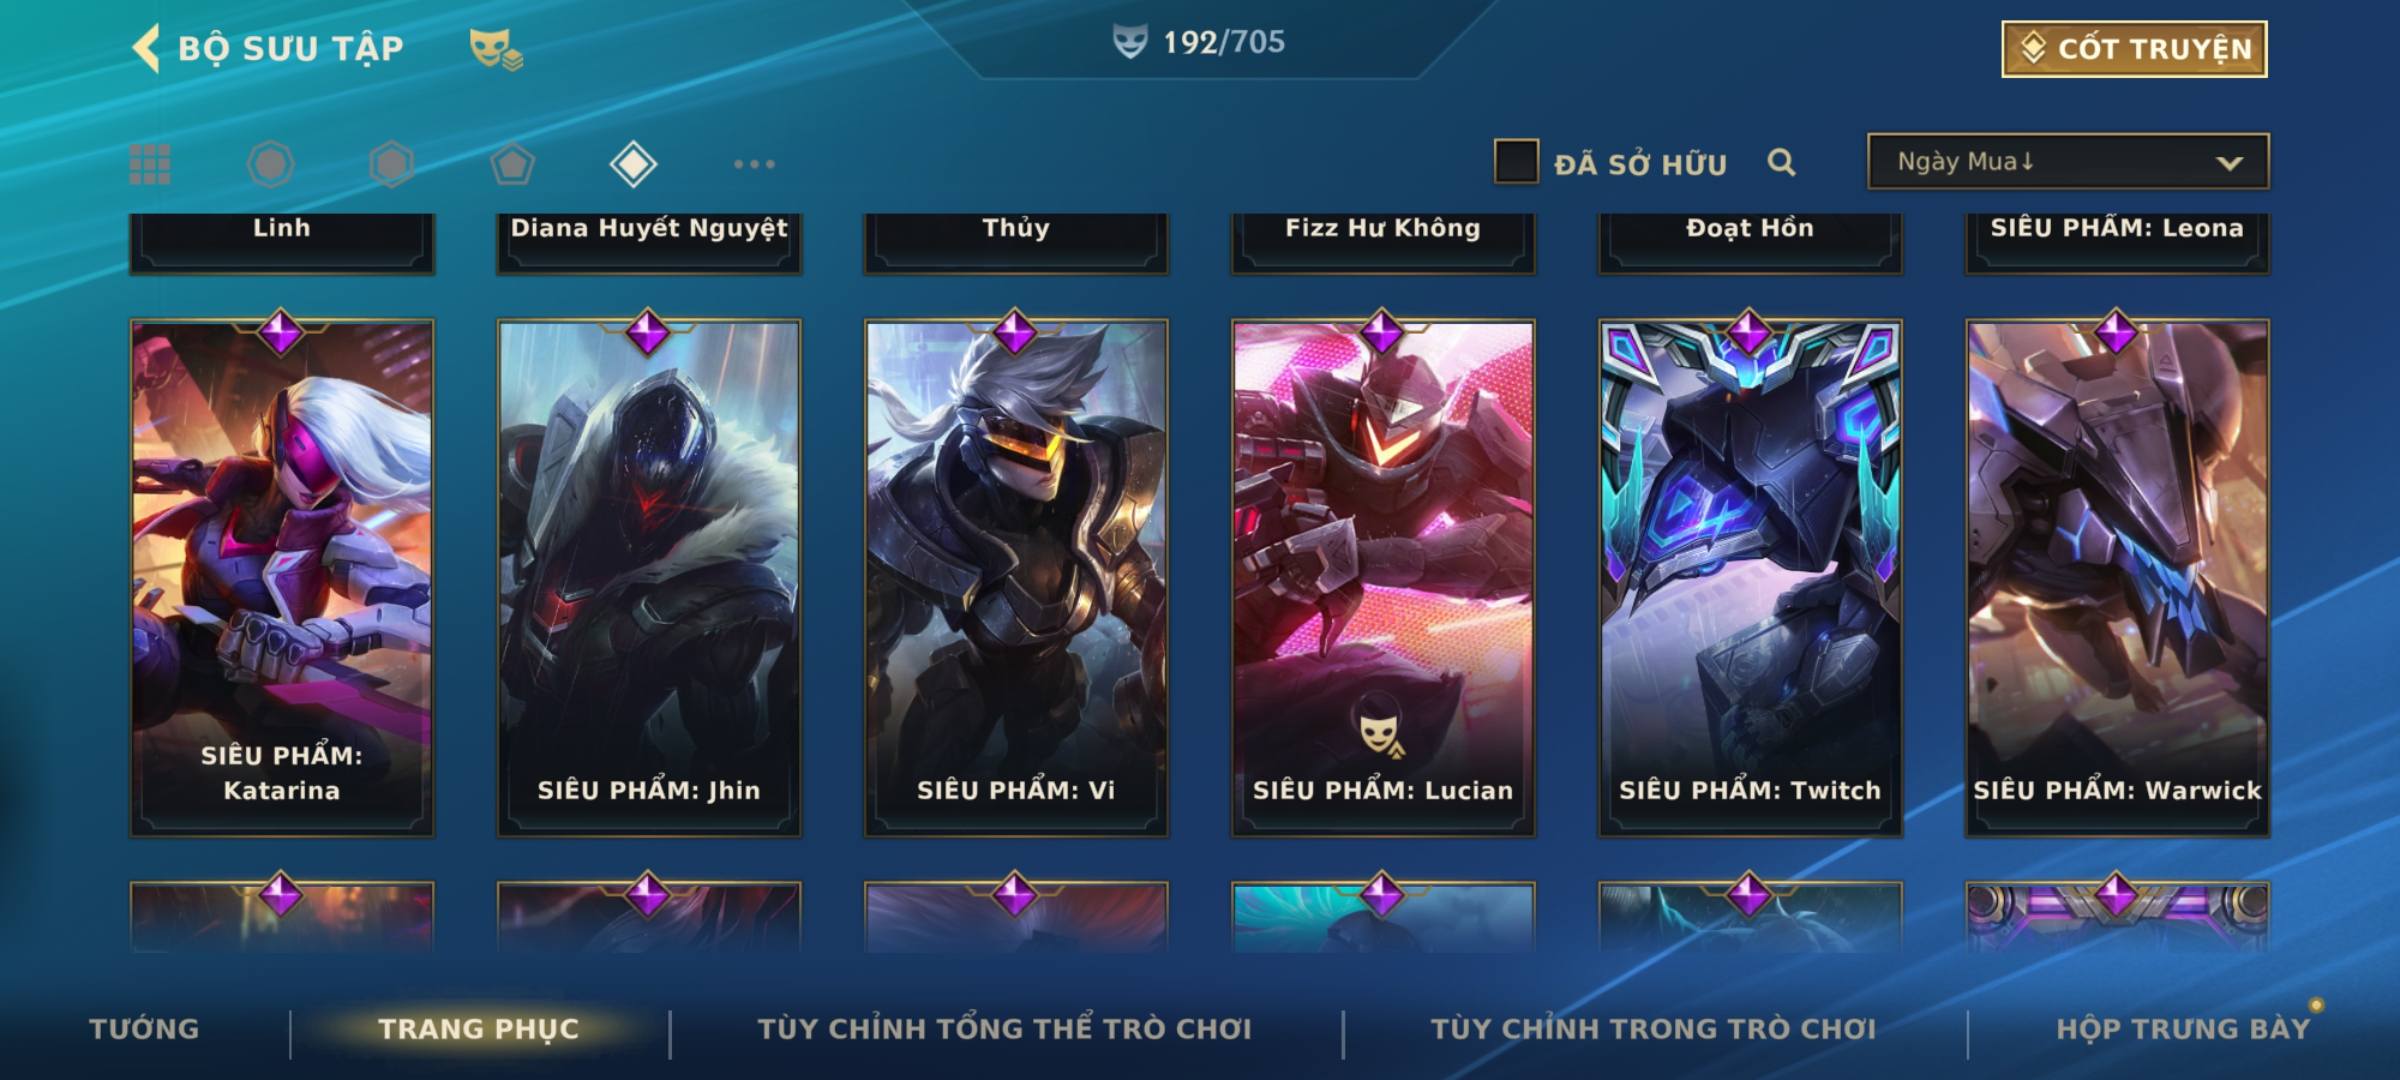The height and width of the screenshot is (1080, 2400).
Task: Go to the Hộp Trưng Bày tab
Action: tap(2183, 1028)
